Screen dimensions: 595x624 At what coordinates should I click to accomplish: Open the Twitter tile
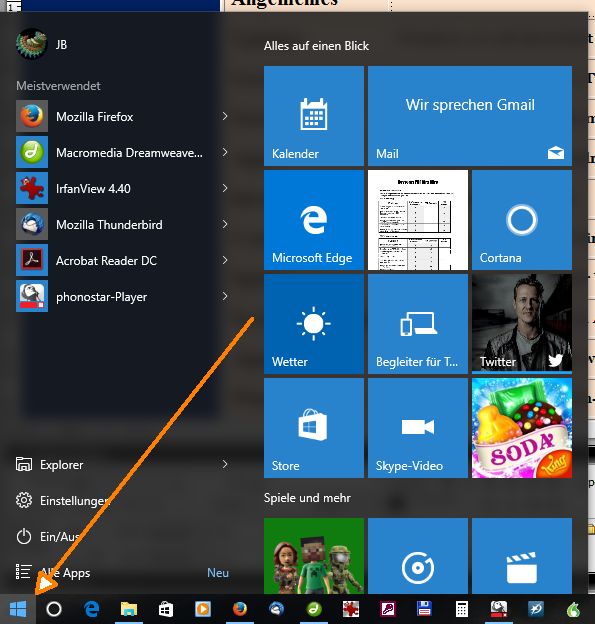(x=522, y=324)
